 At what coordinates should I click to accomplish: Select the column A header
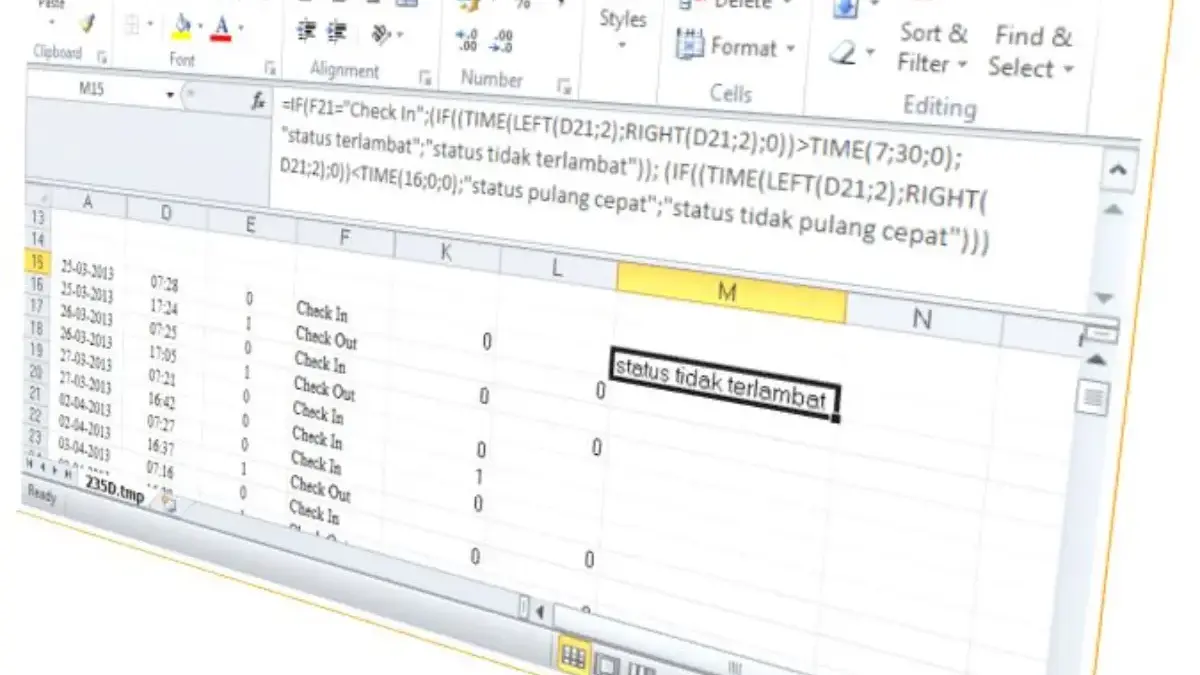click(x=88, y=201)
